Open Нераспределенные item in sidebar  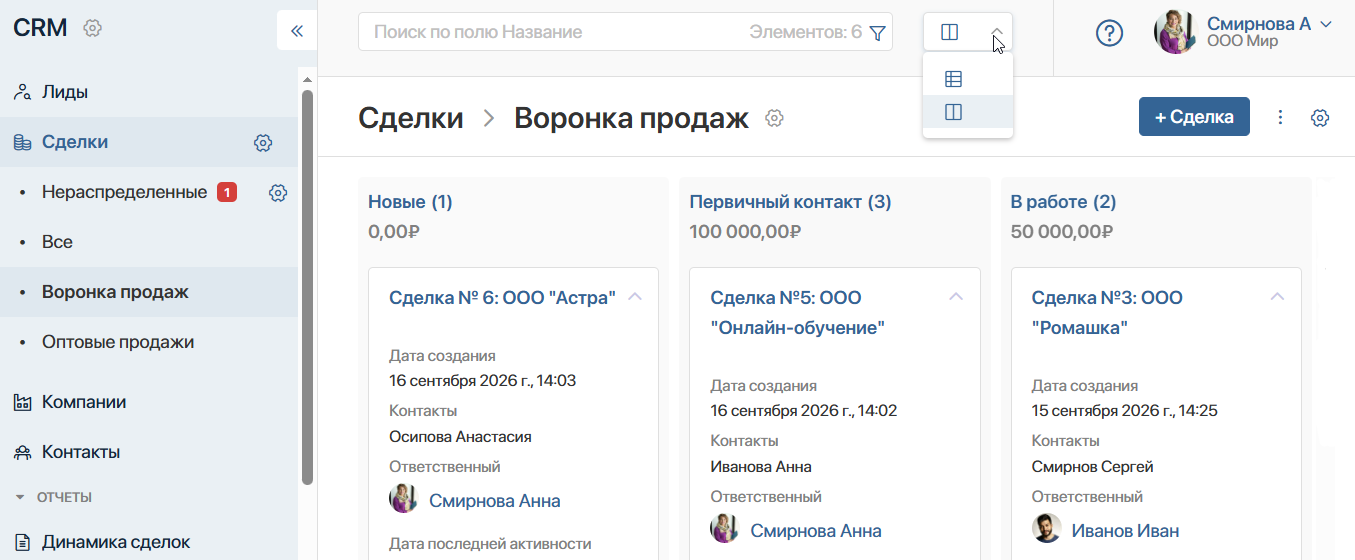(124, 192)
